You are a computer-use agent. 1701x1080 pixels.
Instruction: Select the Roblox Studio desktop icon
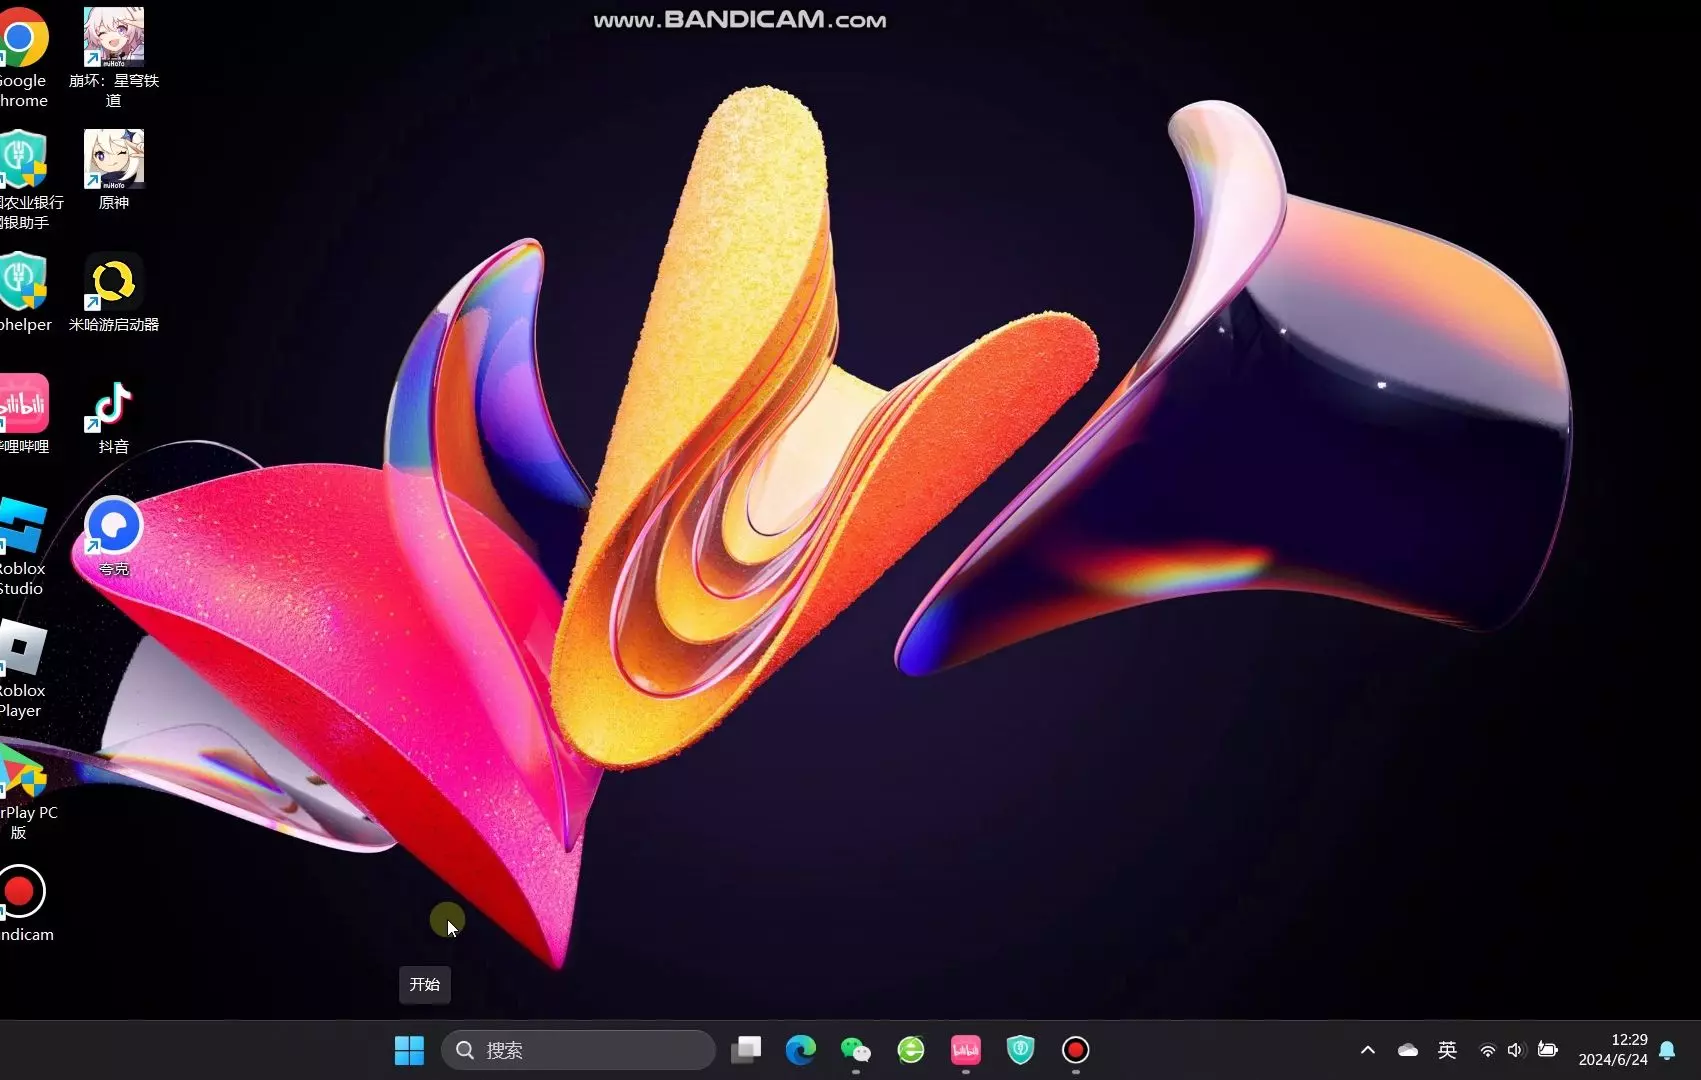point(22,546)
